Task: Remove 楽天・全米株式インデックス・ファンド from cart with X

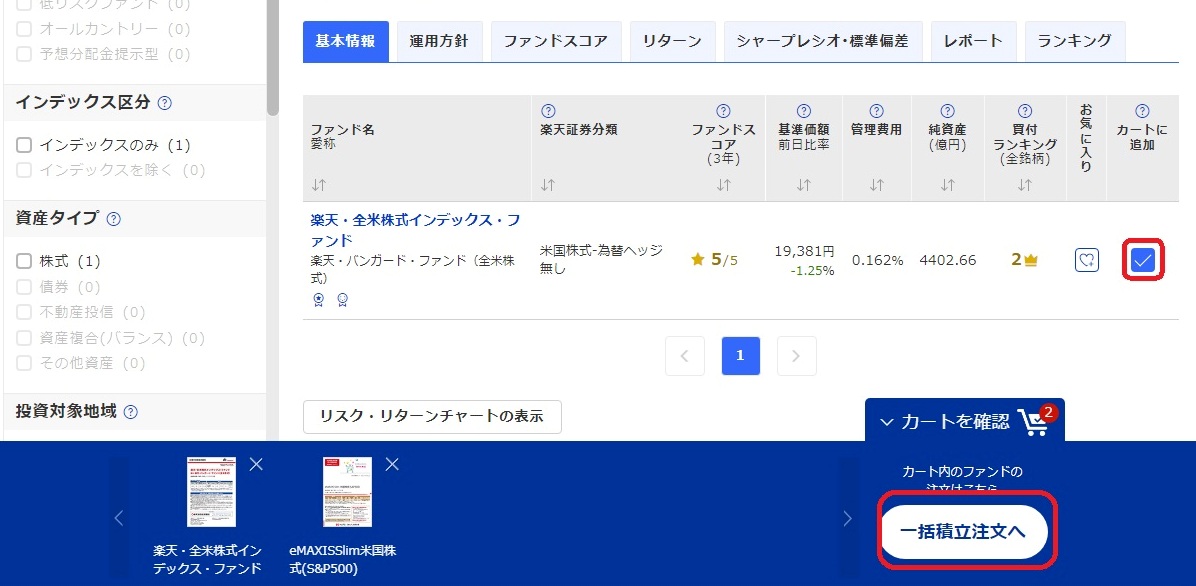Action: coord(256,464)
